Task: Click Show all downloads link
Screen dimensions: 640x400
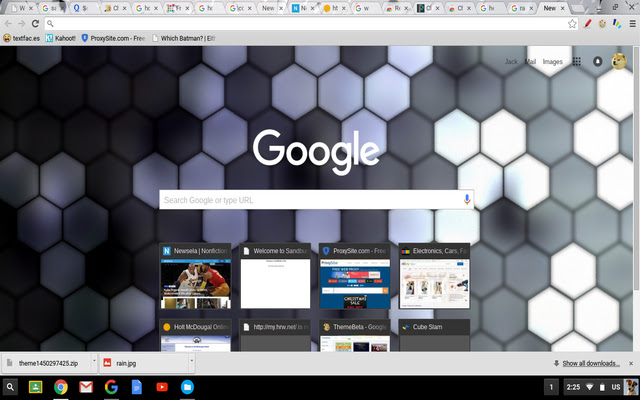Action: coord(591,363)
